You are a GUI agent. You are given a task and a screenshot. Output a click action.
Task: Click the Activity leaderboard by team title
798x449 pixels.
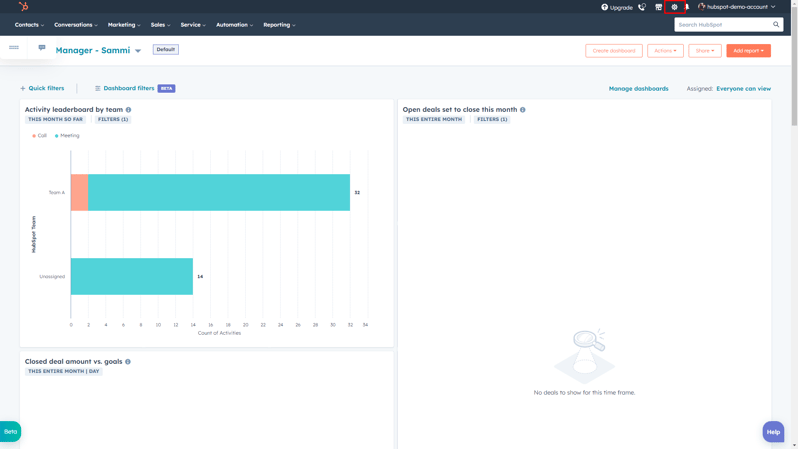click(74, 109)
